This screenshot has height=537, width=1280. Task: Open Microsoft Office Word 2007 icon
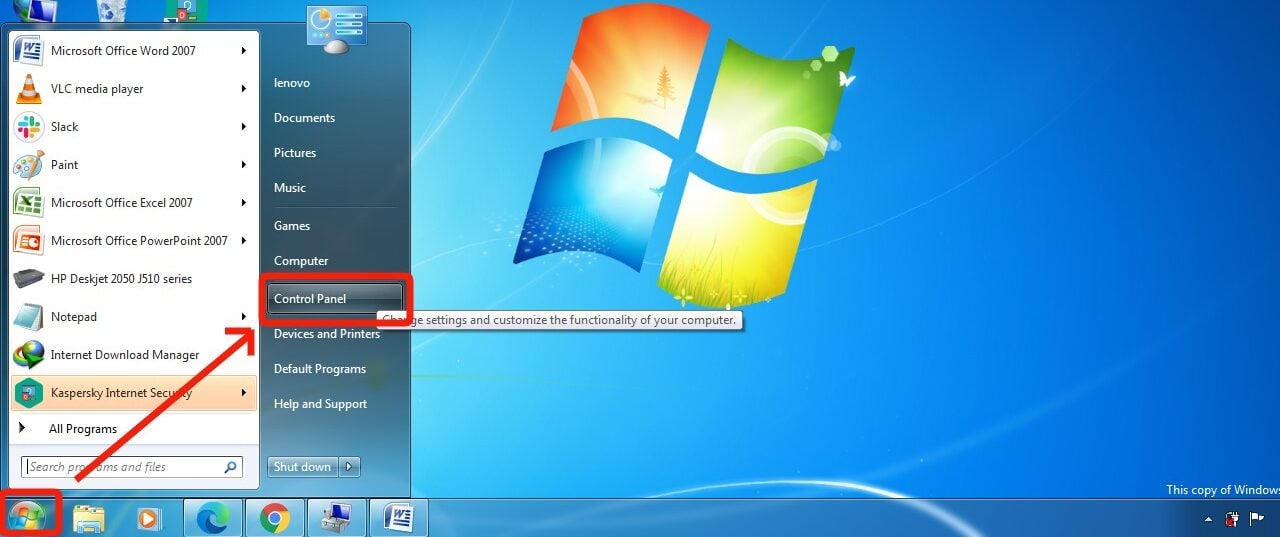(29, 50)
